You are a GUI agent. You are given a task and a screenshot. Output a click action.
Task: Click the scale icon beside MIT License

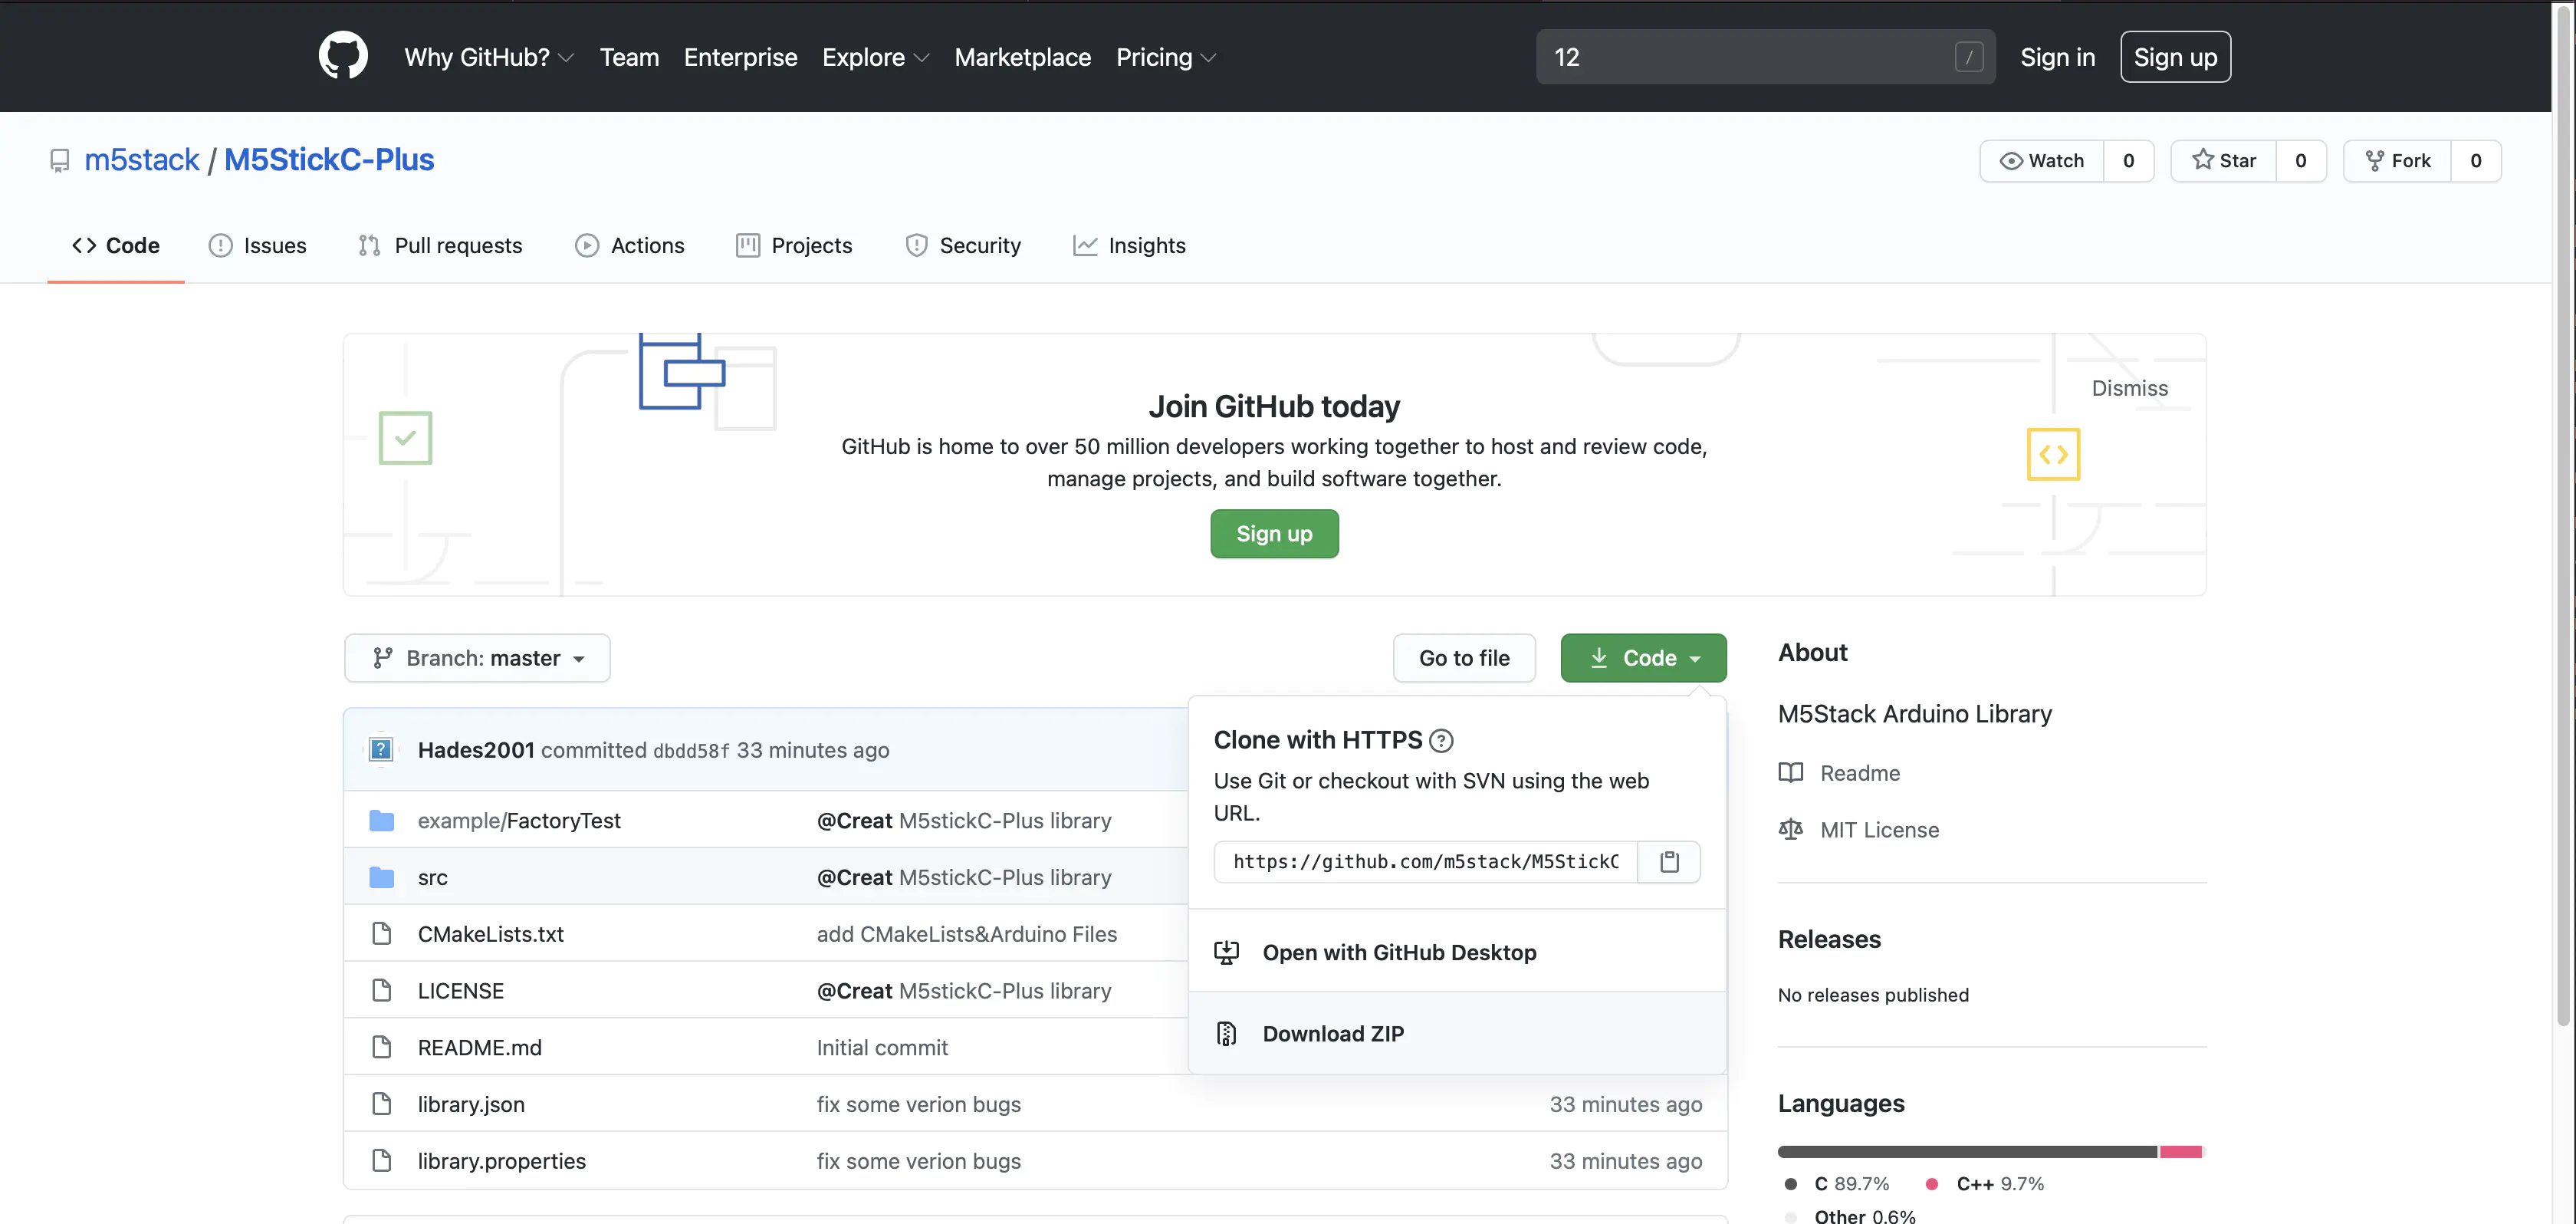(1791, 830)
